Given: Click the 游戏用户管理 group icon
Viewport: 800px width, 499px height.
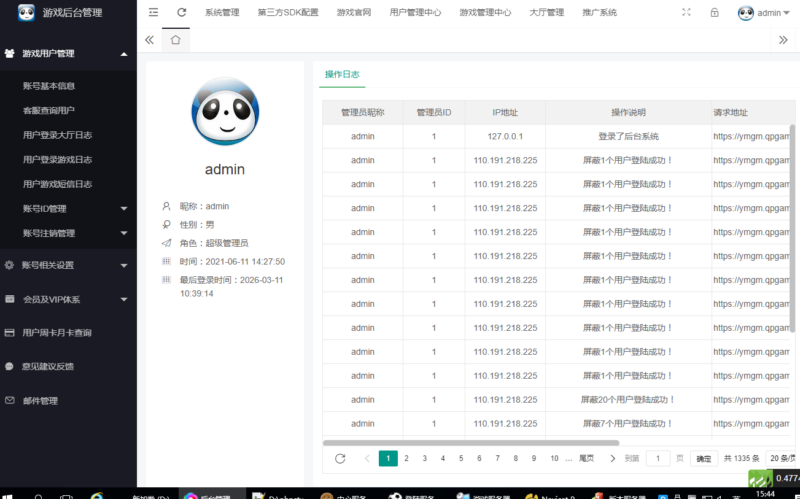Looking at the screenshot, I should point(9,53).
